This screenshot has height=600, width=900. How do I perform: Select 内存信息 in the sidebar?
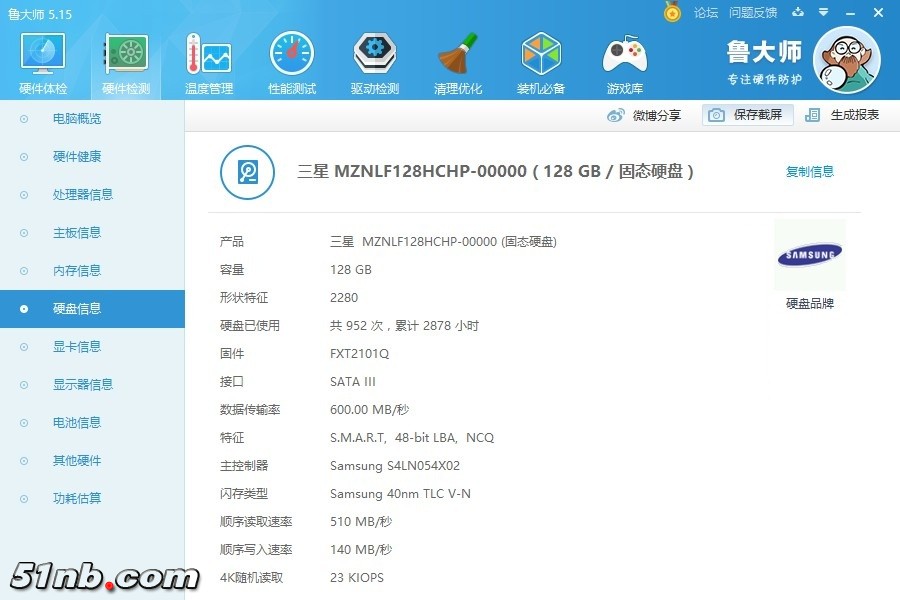pos(77,271)
